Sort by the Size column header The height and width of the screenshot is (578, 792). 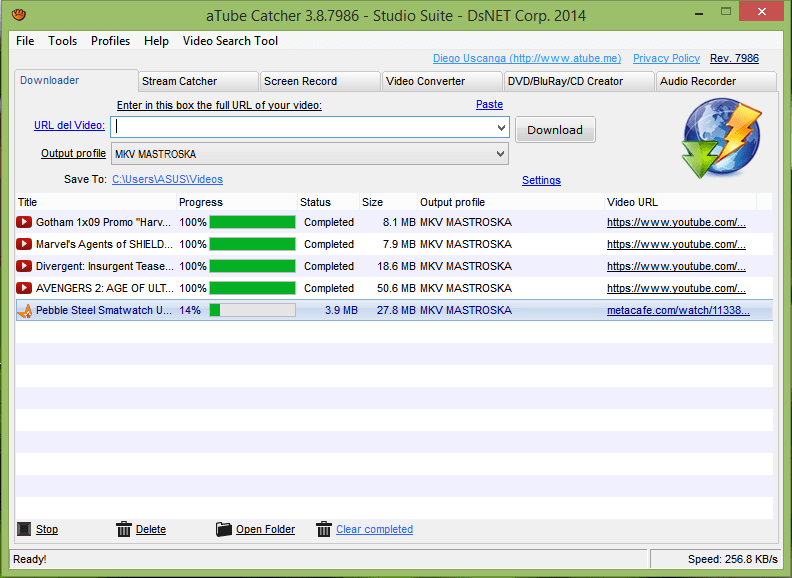[x=388, y=202]
